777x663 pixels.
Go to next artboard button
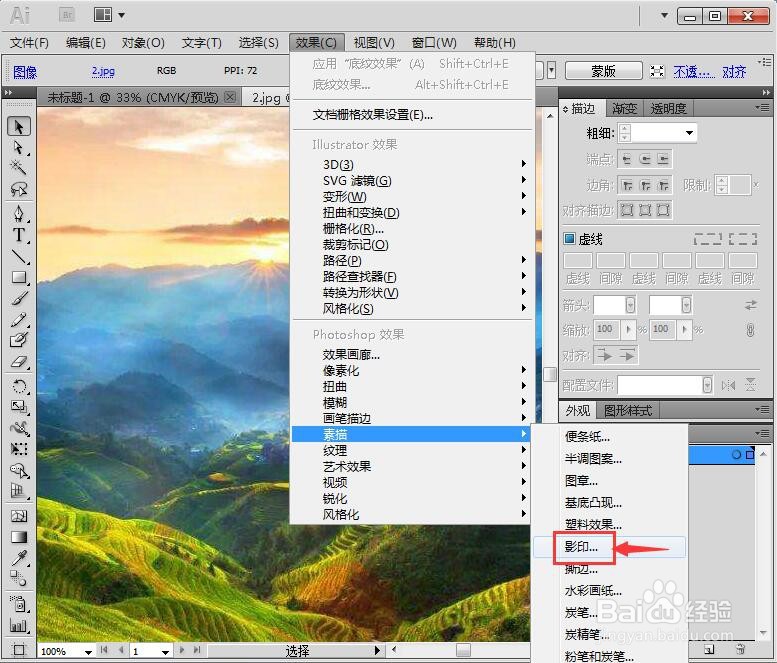pos(182,650)
